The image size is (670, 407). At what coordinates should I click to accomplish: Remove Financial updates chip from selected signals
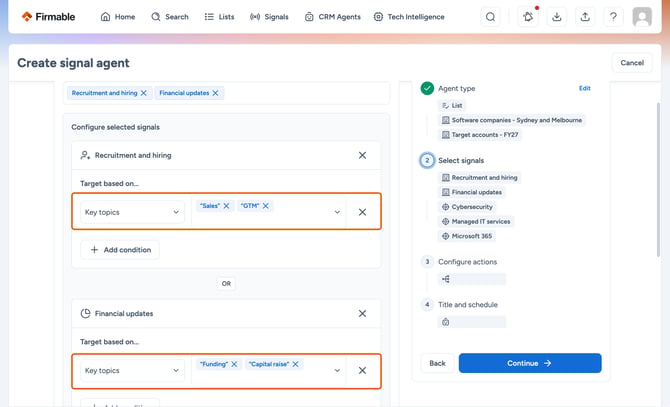click(215, 93)
